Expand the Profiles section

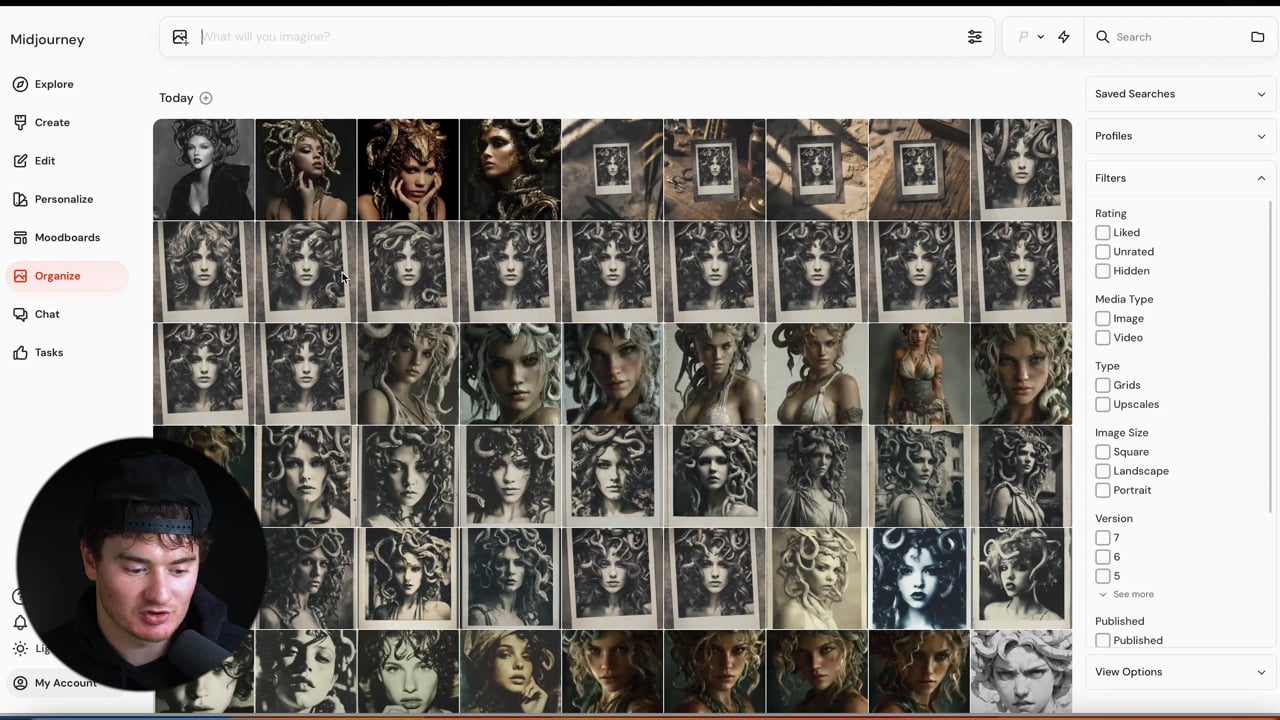[1180, 136]
